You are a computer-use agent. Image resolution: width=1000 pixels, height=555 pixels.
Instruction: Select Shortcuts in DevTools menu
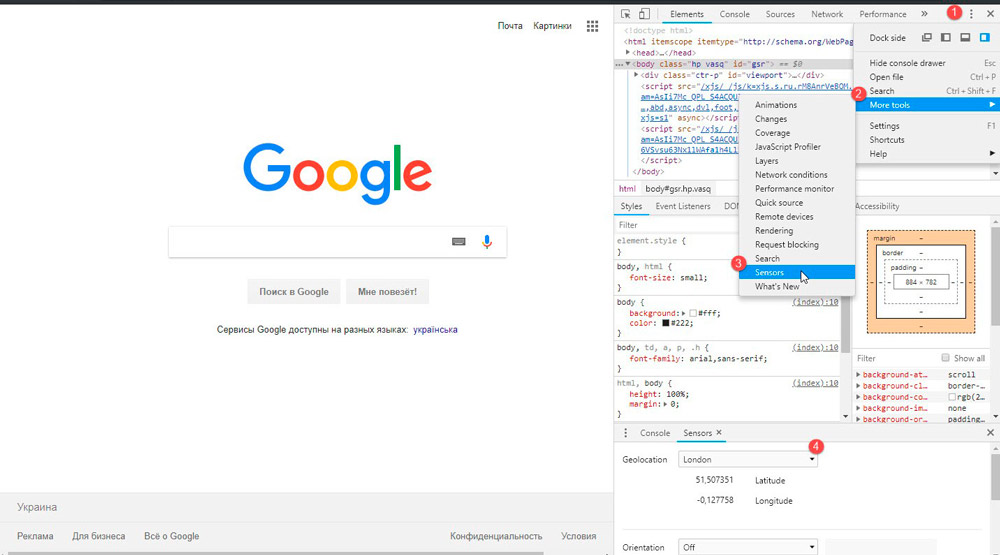click(x=928, y=140)
